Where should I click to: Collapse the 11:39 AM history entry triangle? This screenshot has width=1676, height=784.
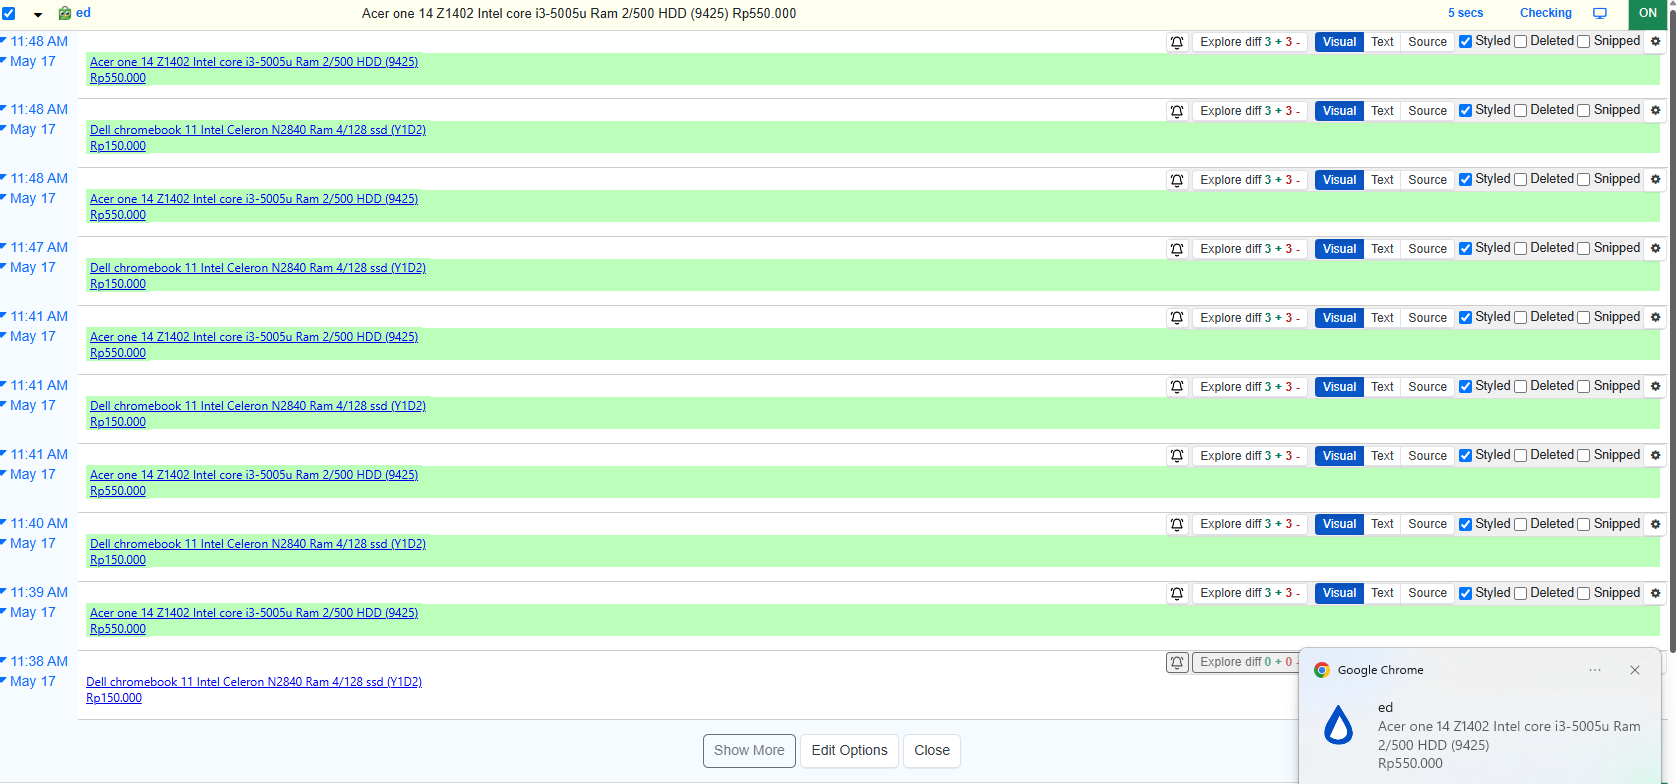(x=4, y=590)
